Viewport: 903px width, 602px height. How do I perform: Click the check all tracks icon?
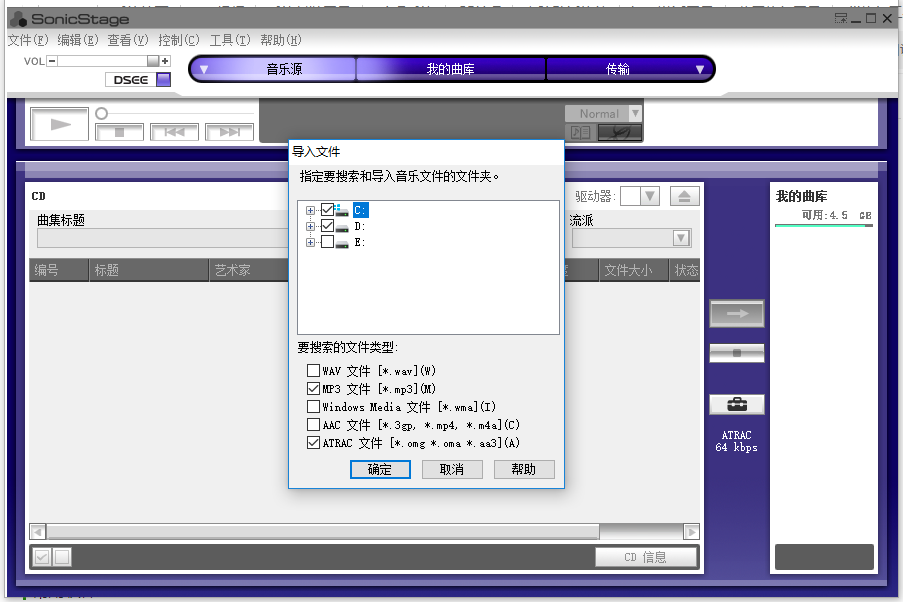coord(41,557)
